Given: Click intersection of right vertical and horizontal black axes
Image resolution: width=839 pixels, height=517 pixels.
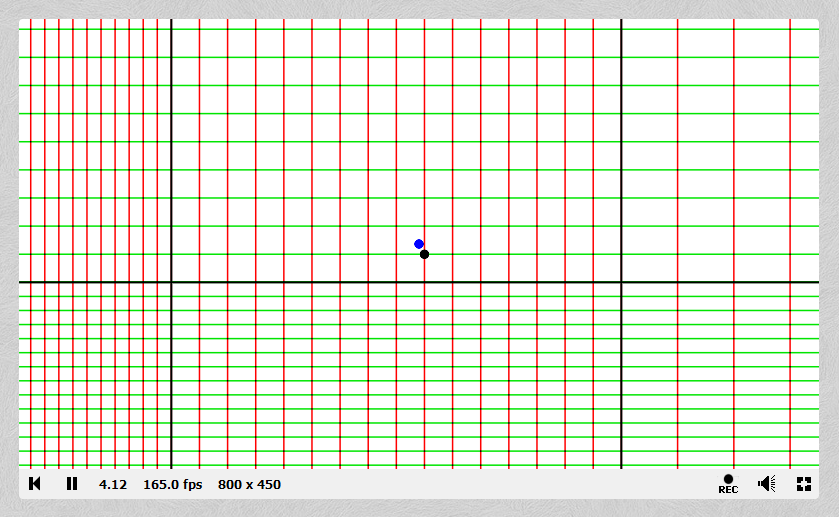Looking at the screenshot, I should coord(622,282).
